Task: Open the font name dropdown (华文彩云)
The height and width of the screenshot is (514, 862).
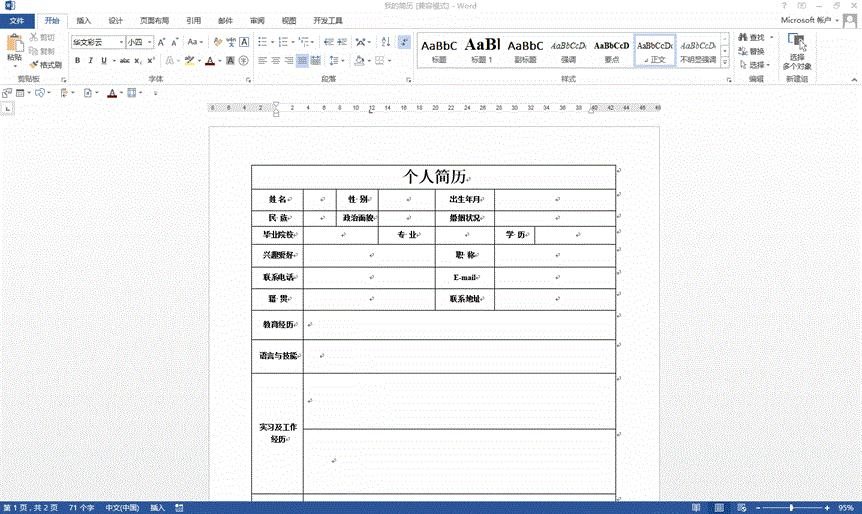Action: (x=121, y=42)
